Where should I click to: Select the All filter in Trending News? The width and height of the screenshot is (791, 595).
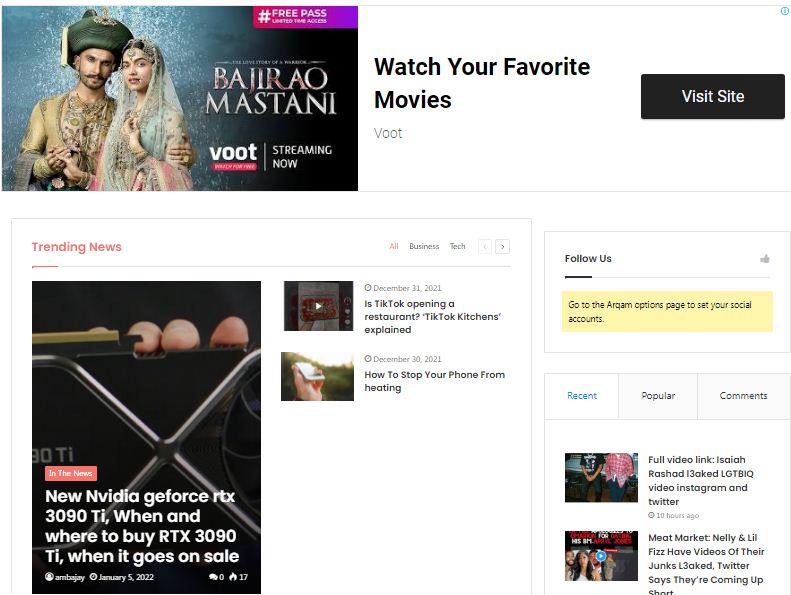coord(394,246)
